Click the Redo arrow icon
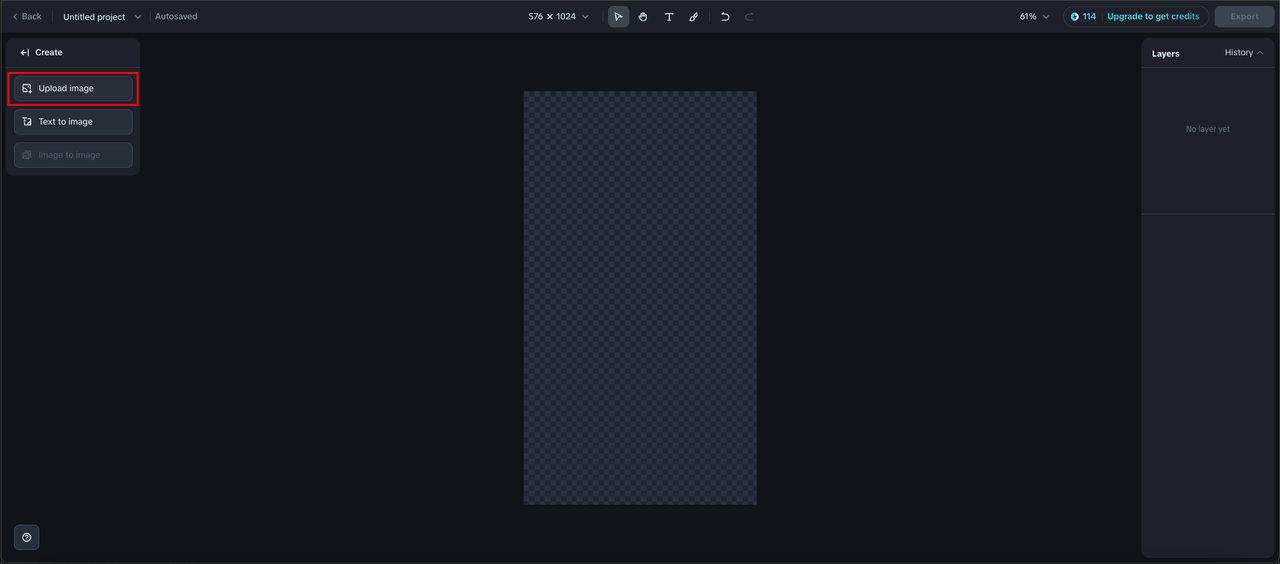 coord(749,17)
